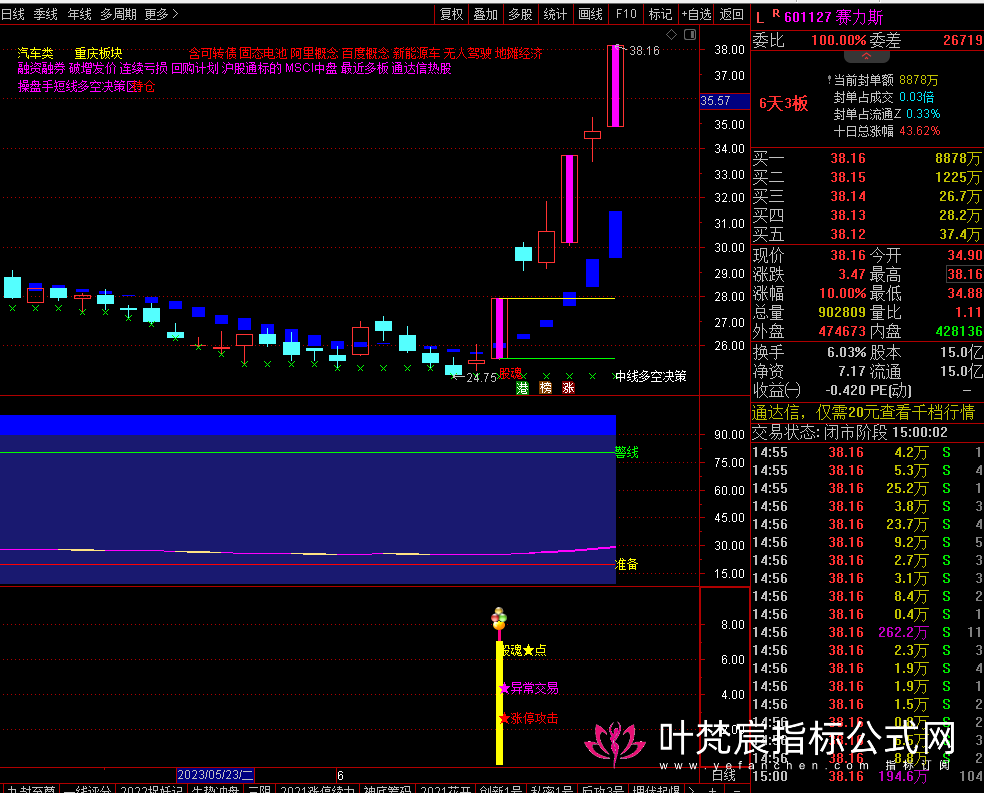Click the diamond icon above the chart

[x=671, y=35]
